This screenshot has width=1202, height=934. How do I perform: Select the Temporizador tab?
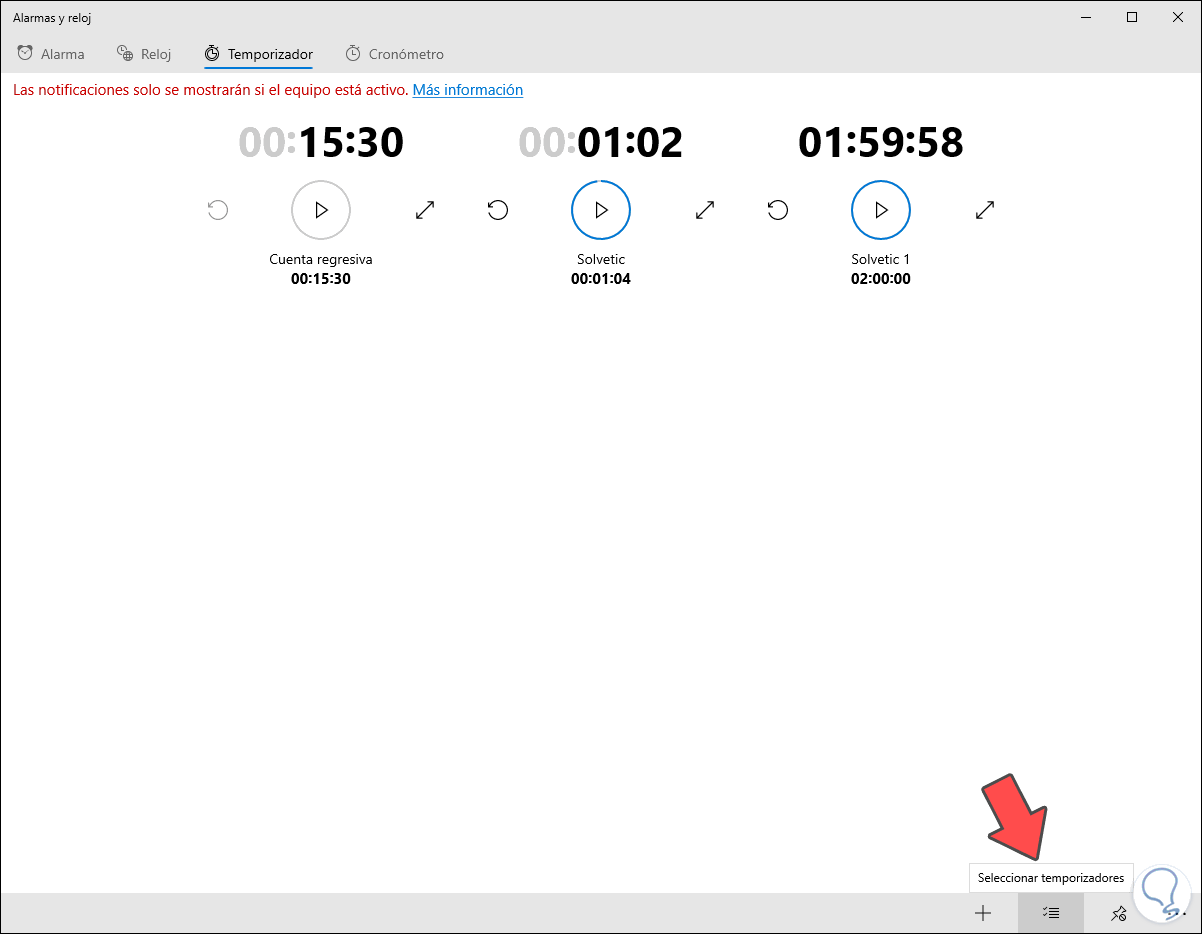pyautogui.click(x=259, y=54)
